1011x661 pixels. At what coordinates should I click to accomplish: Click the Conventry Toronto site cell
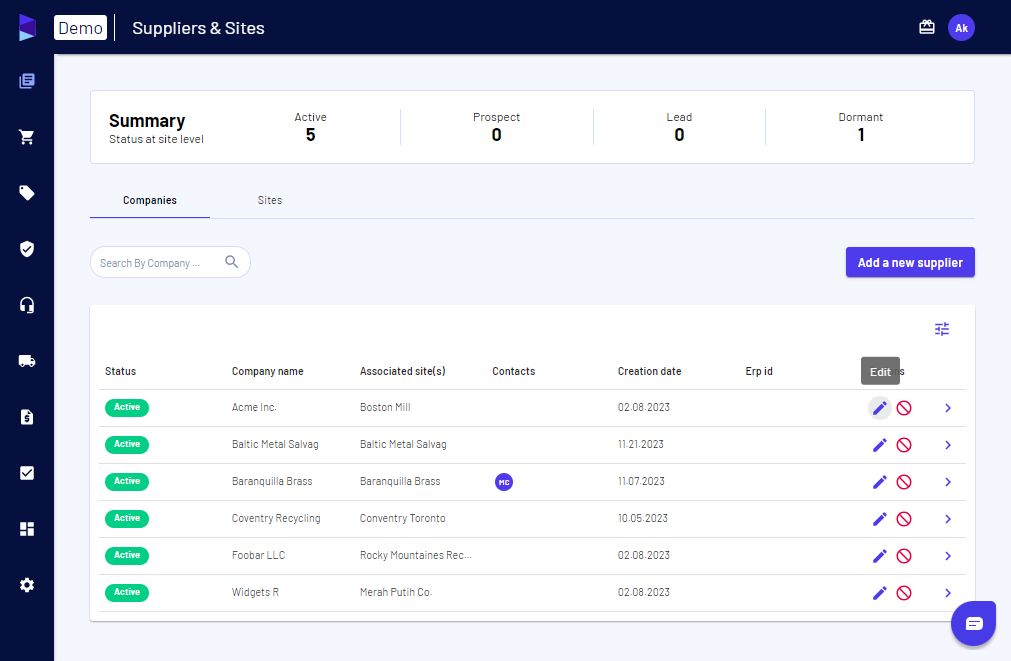(x=402, y=518)
